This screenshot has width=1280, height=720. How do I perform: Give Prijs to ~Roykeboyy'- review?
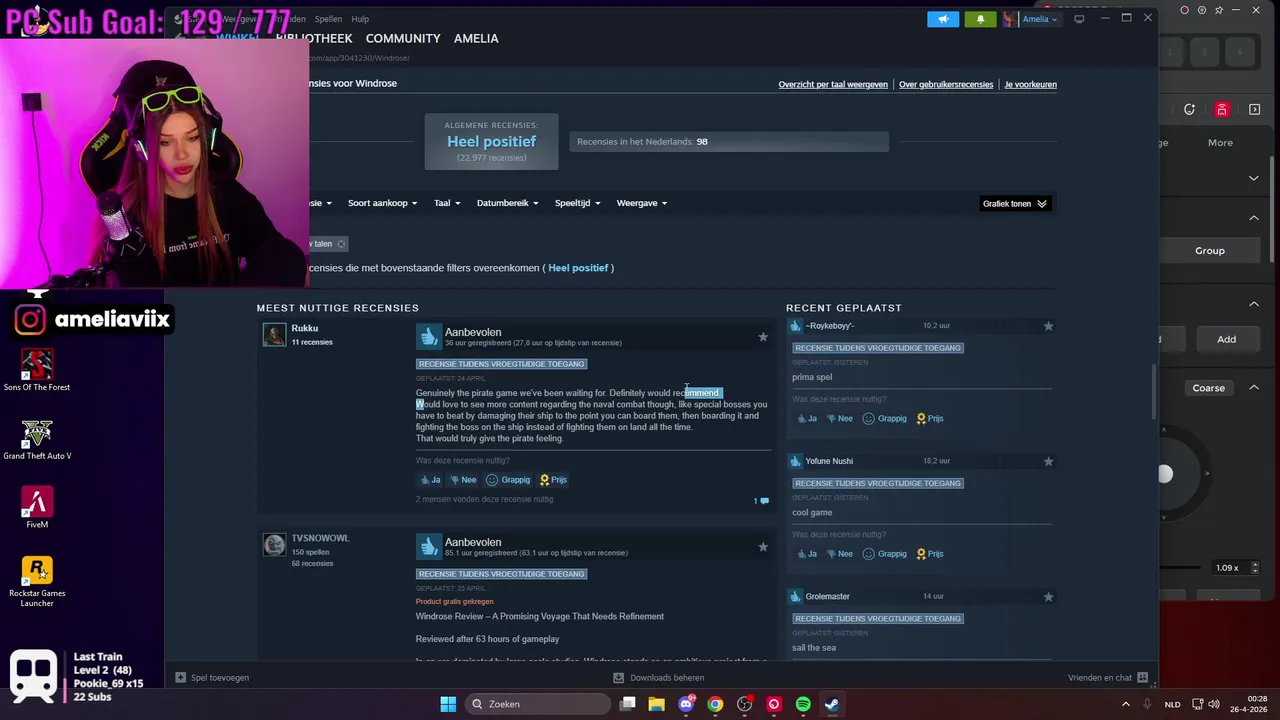[930, 419]
